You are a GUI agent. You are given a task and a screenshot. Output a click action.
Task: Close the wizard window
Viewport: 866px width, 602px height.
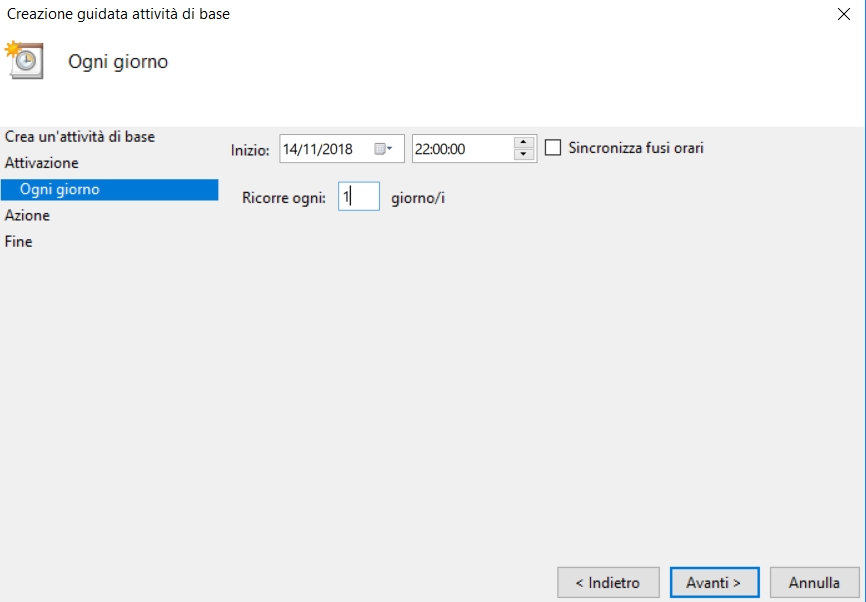(843, 14)
